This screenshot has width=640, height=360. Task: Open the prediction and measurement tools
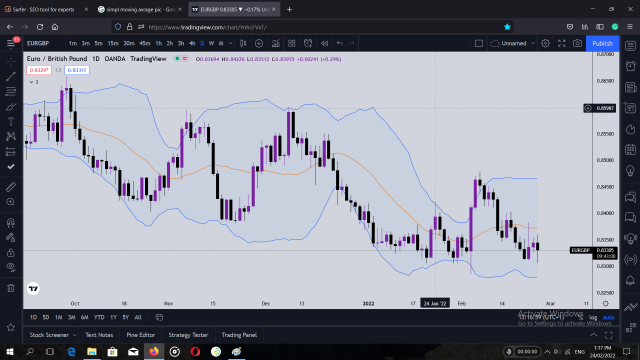11,152
